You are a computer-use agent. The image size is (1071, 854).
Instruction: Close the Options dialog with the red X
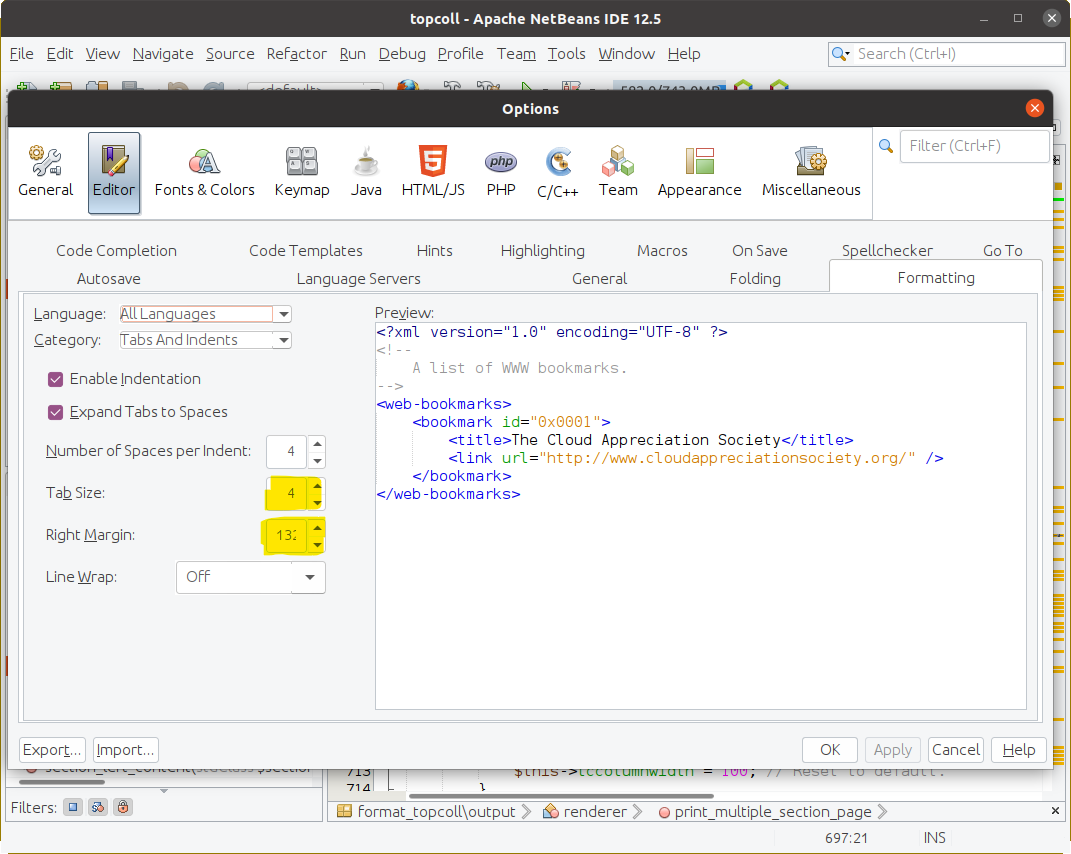coord(1035,108)
